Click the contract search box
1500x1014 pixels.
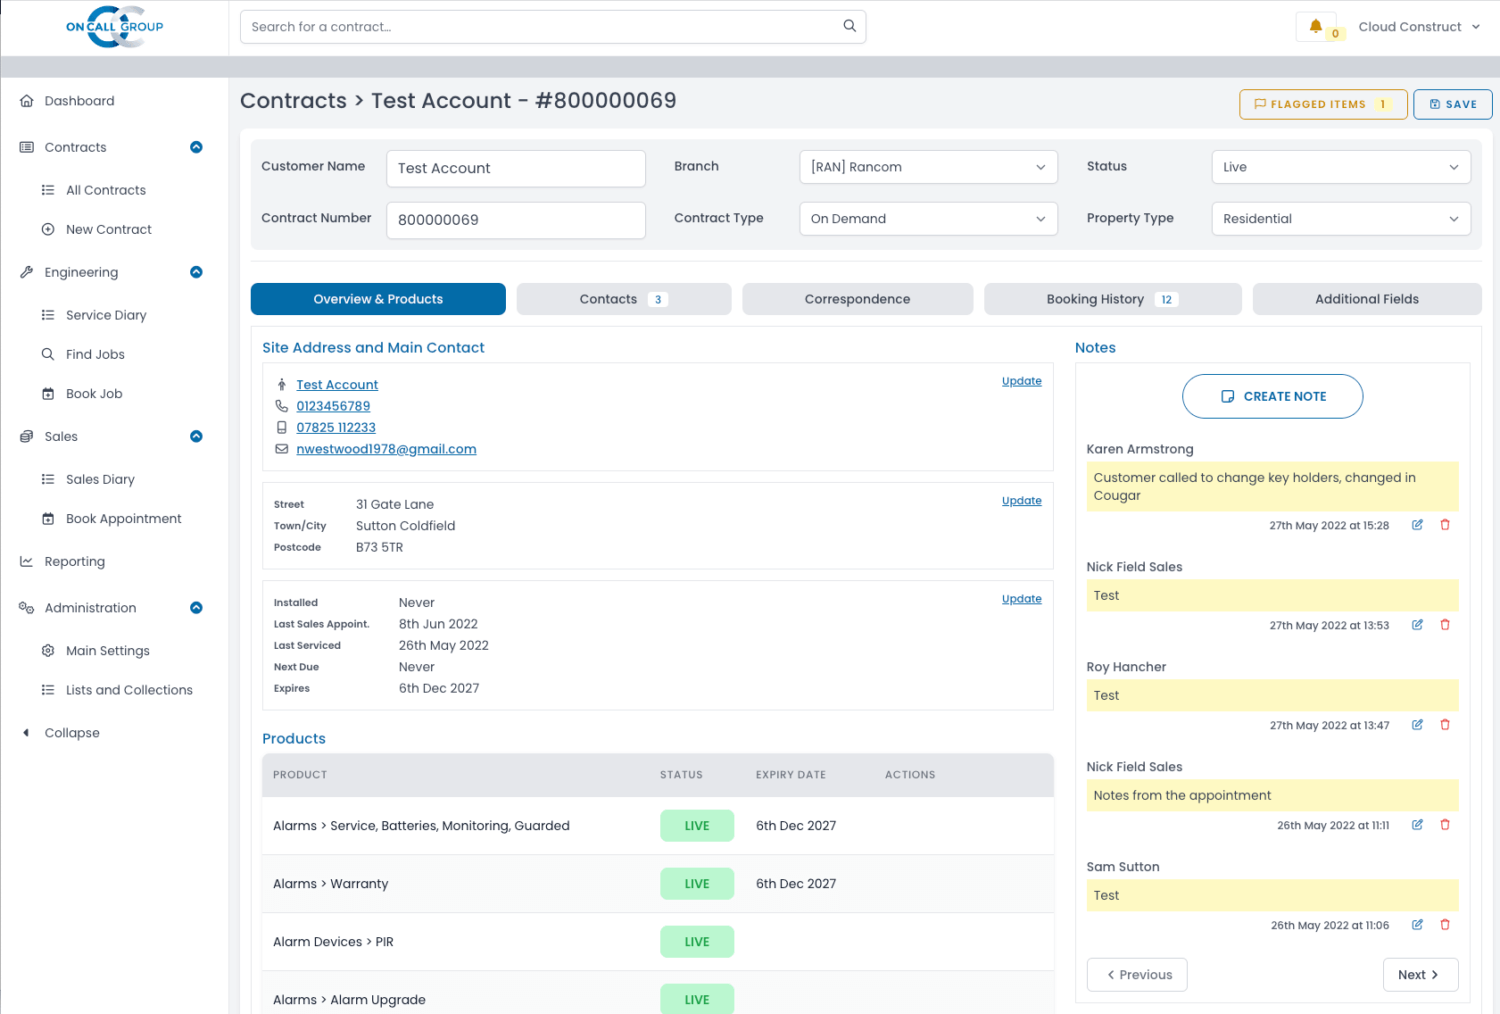click(x=553, y=27)
